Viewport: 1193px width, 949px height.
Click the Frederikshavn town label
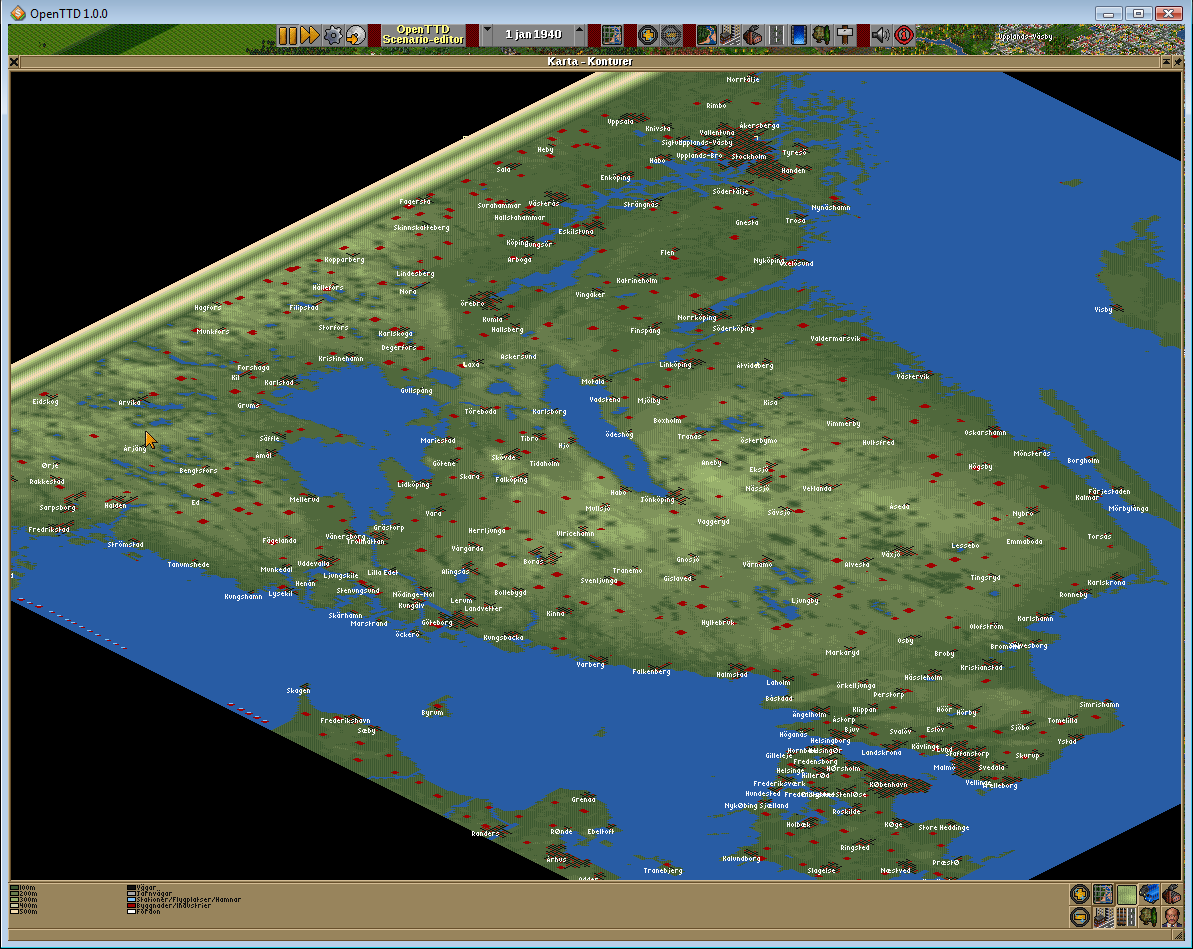(345, 721)
